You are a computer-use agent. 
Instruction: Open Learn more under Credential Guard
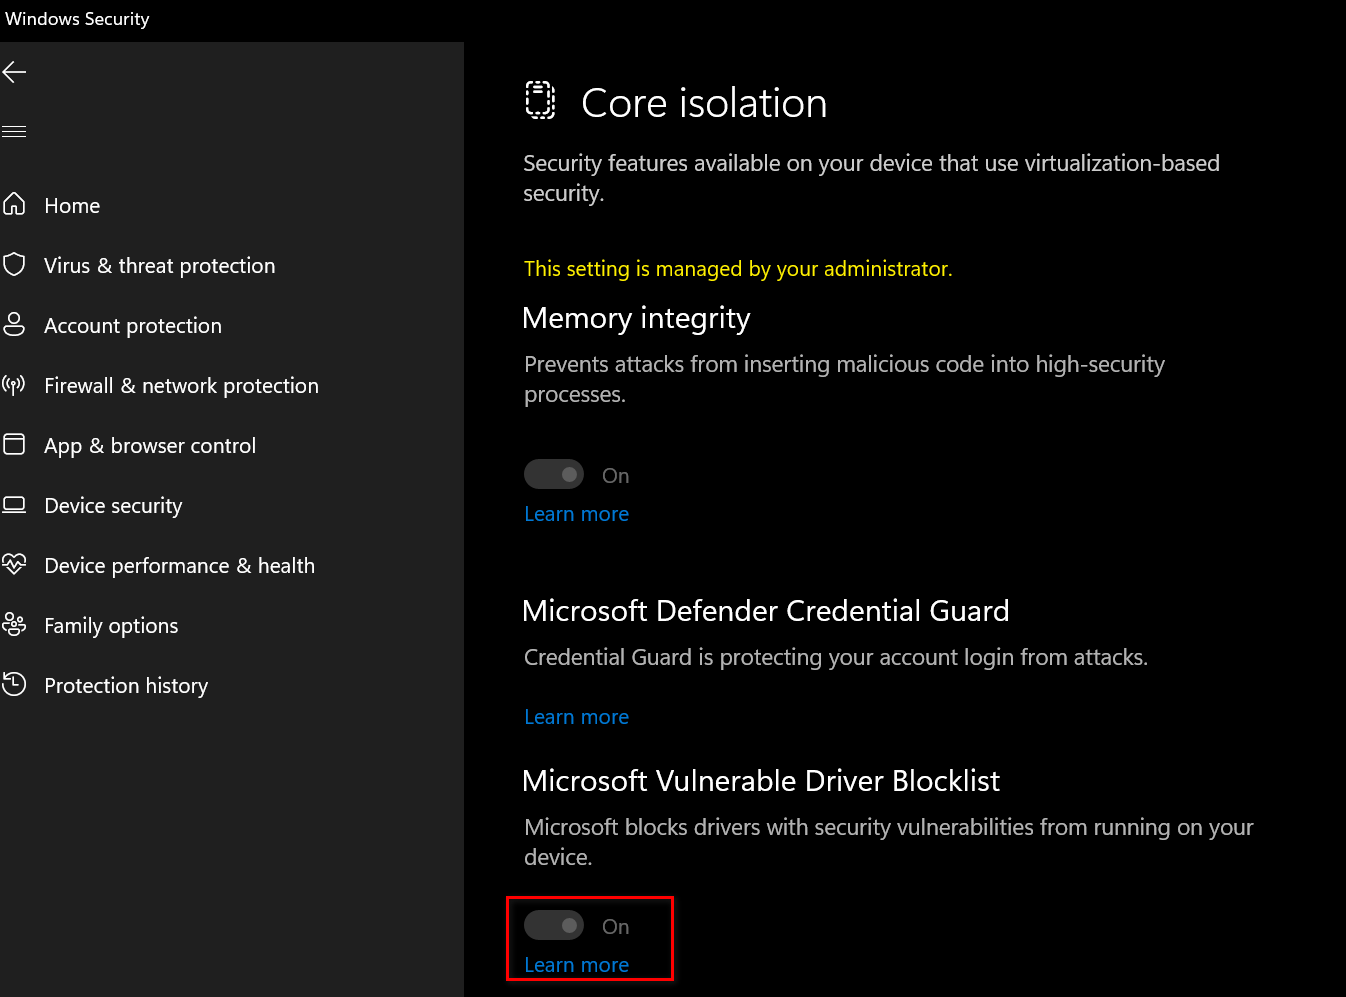[x=577, y=717]
